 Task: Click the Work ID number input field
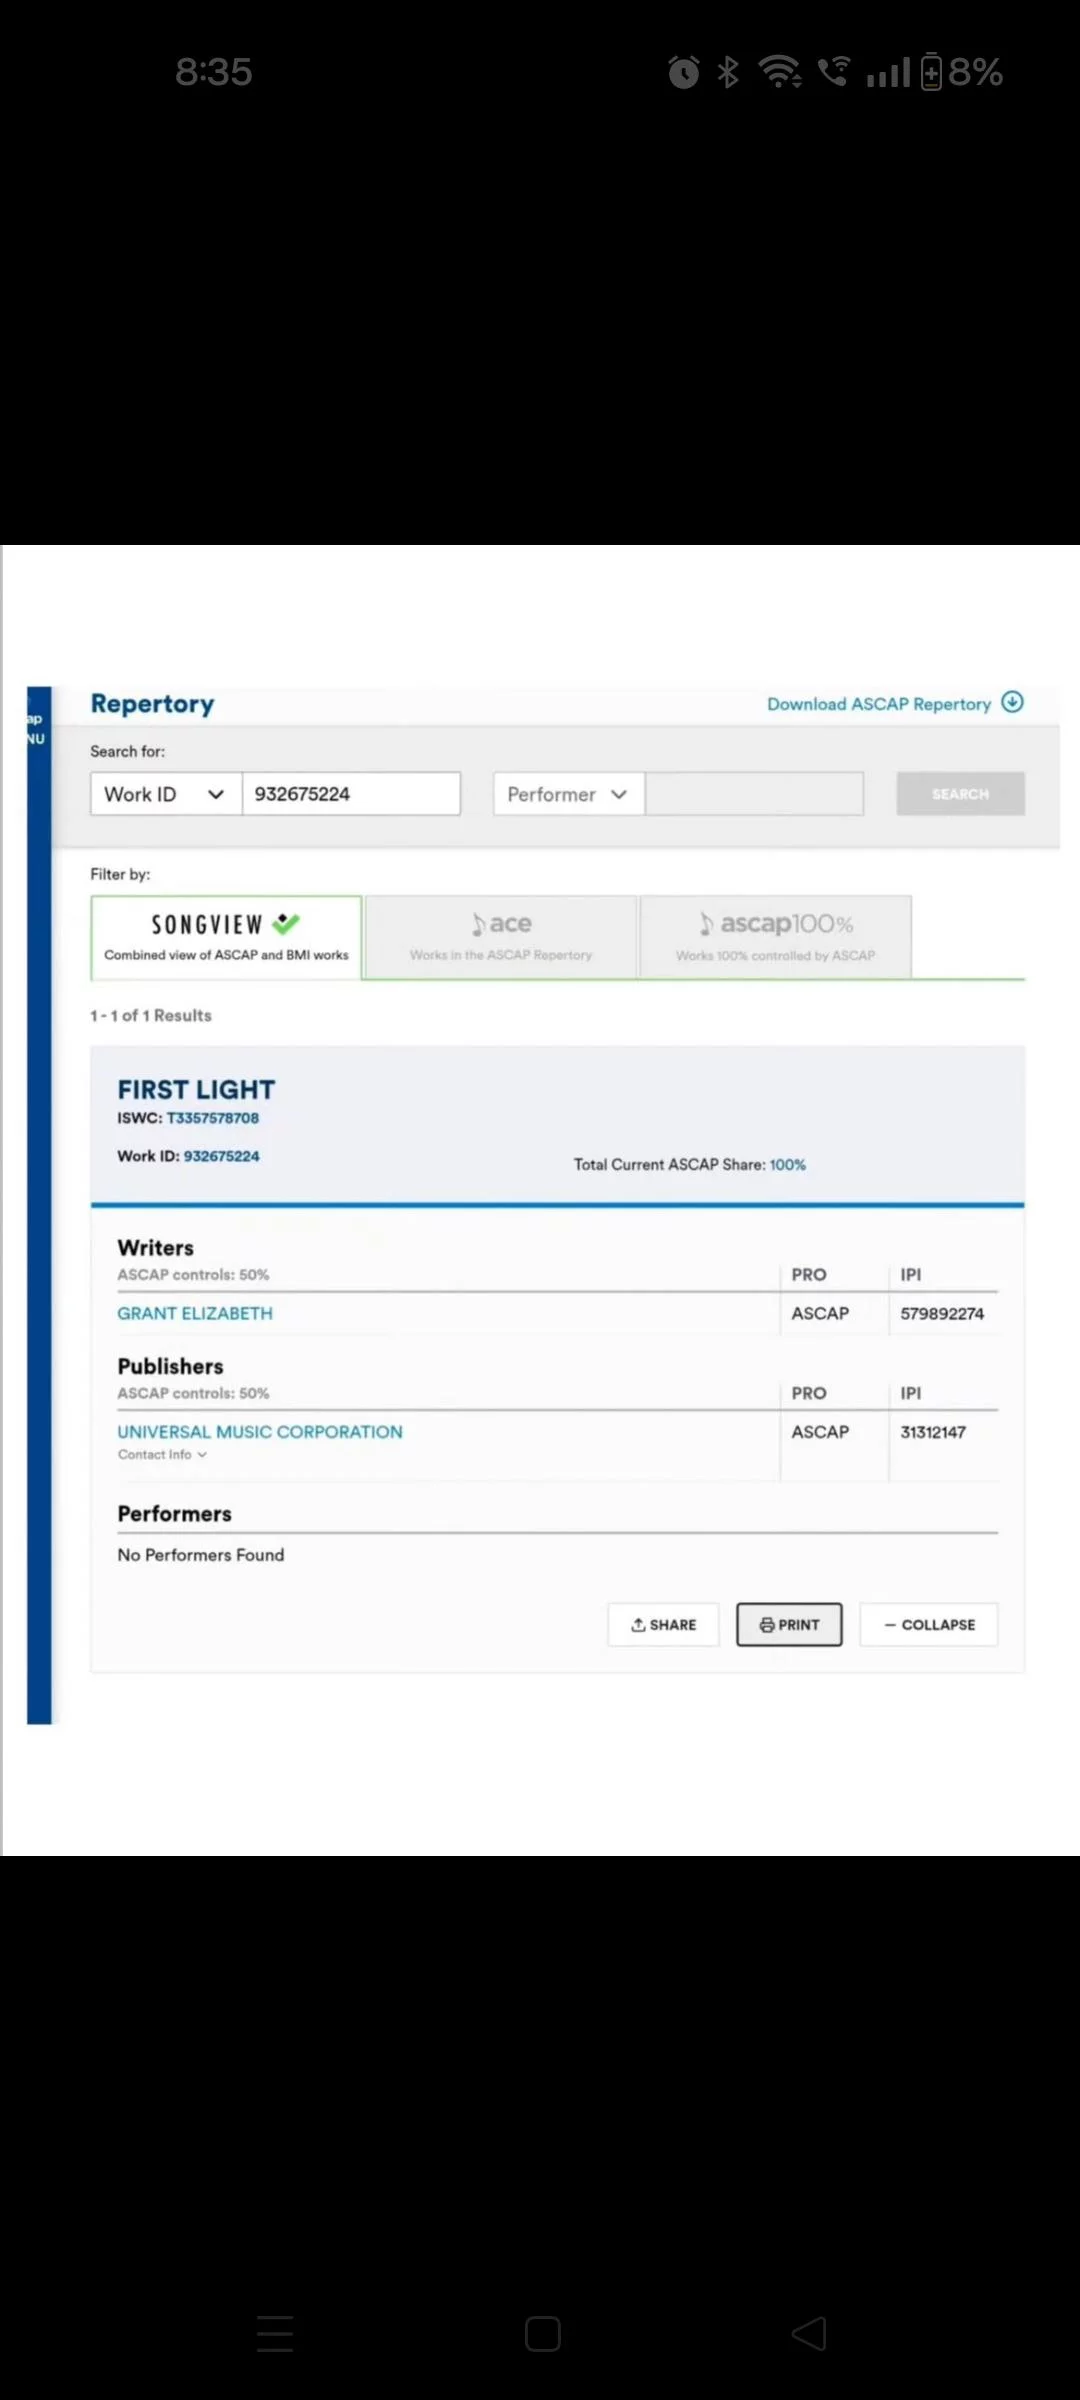(x=351, y=794)
